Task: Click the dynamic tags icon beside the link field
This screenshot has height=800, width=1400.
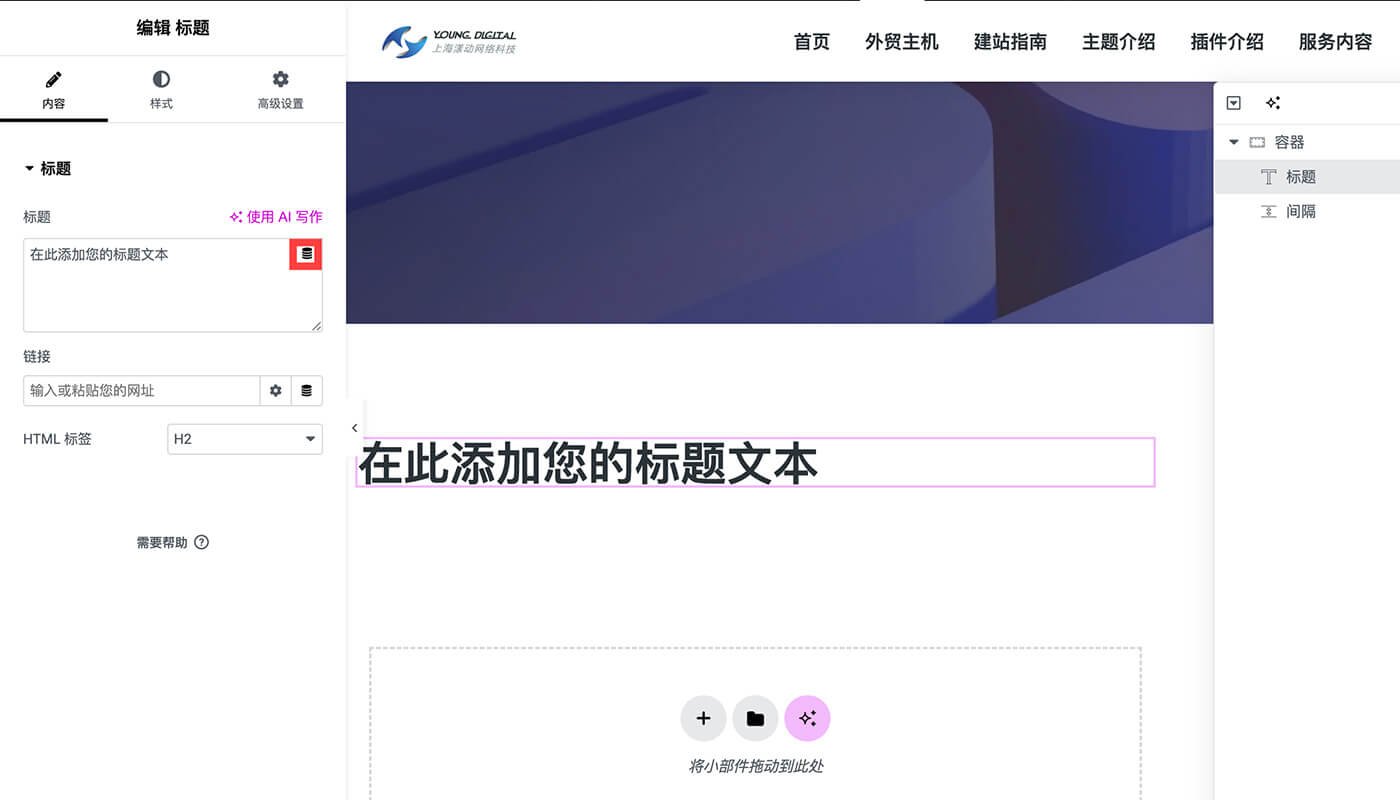Action: pyautogui.click(x=307, y=390)
